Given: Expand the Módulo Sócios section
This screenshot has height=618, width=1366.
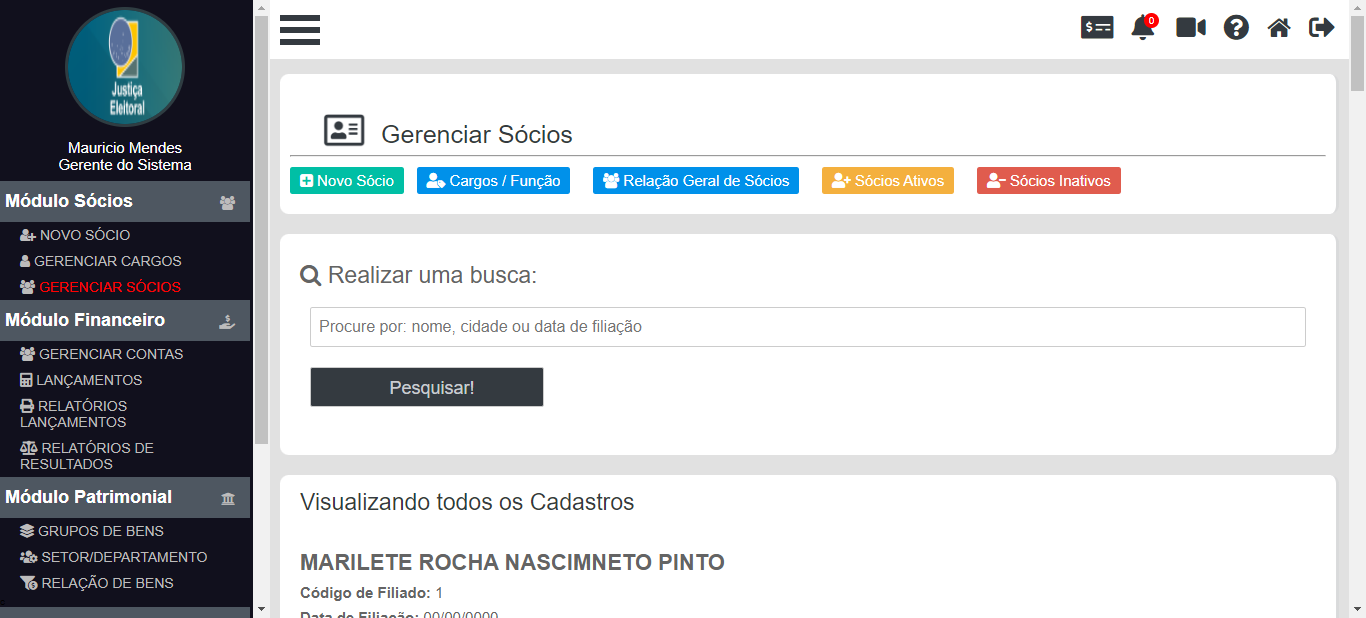Looking at the screenshot, I should click(x=125, y=201).
